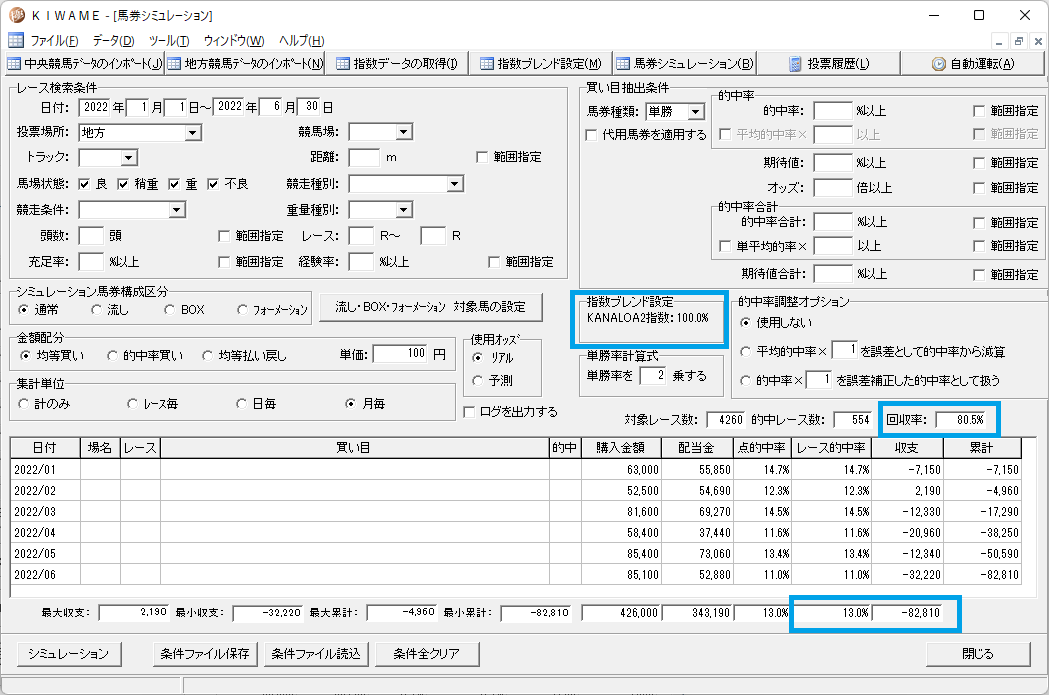The image size is (1049, 695).
Task: Select 計のみ aggregation radio button
Action: point(23,404)
